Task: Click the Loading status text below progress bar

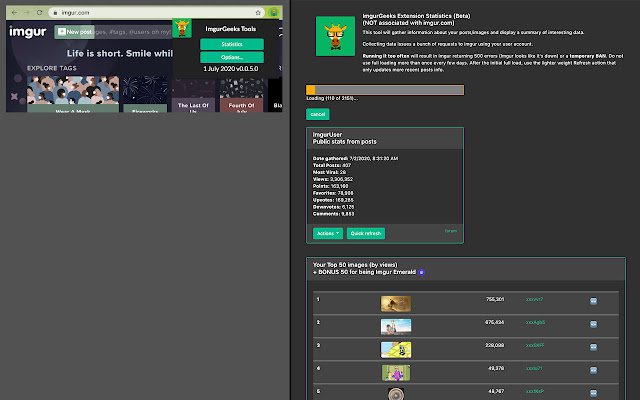Action: click(332, 98)
